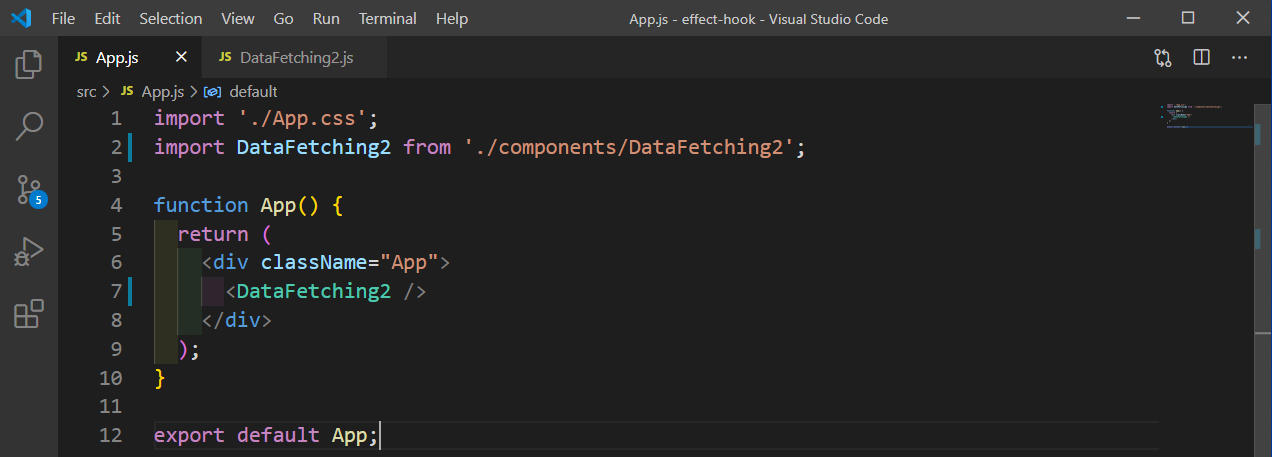Click DataFetching2 identifier on line 2
The height and width of the screenshot is (457, 1272).
[x=314, y=147]
